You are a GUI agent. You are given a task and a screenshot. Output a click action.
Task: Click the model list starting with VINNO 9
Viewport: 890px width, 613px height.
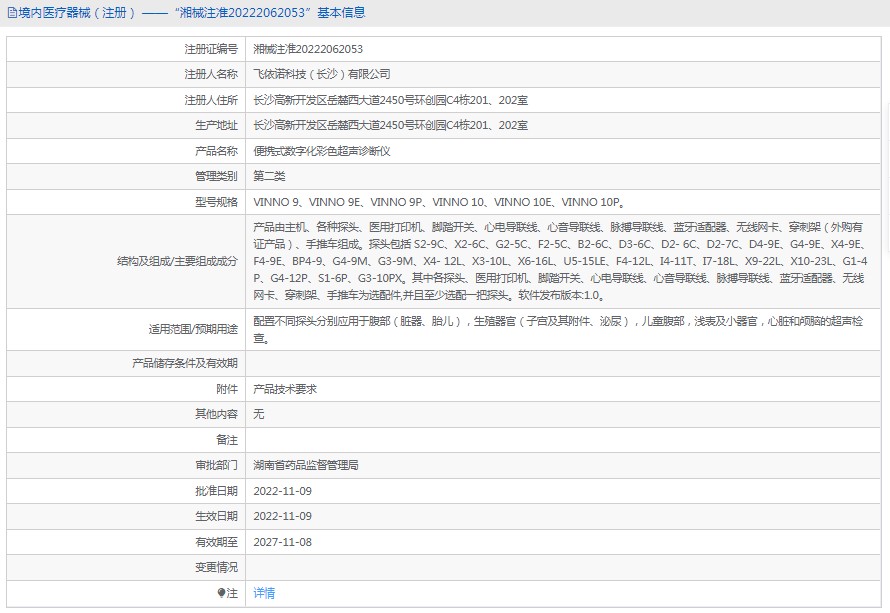pos(439,202)
